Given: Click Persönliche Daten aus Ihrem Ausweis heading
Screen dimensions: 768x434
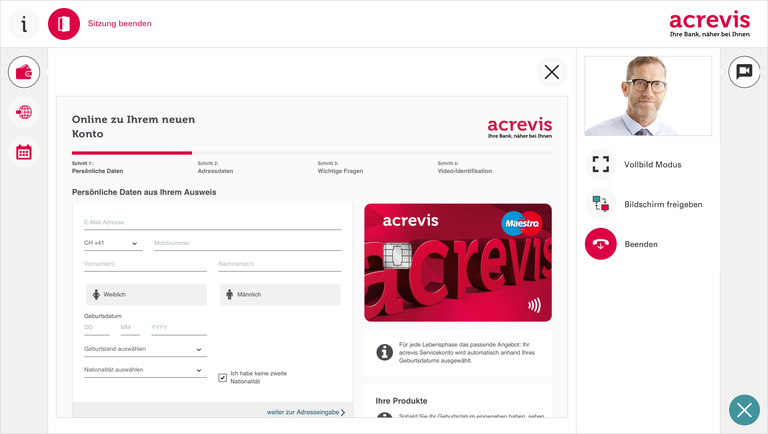Looking at the screenshot, I should [x=144, y=192].
